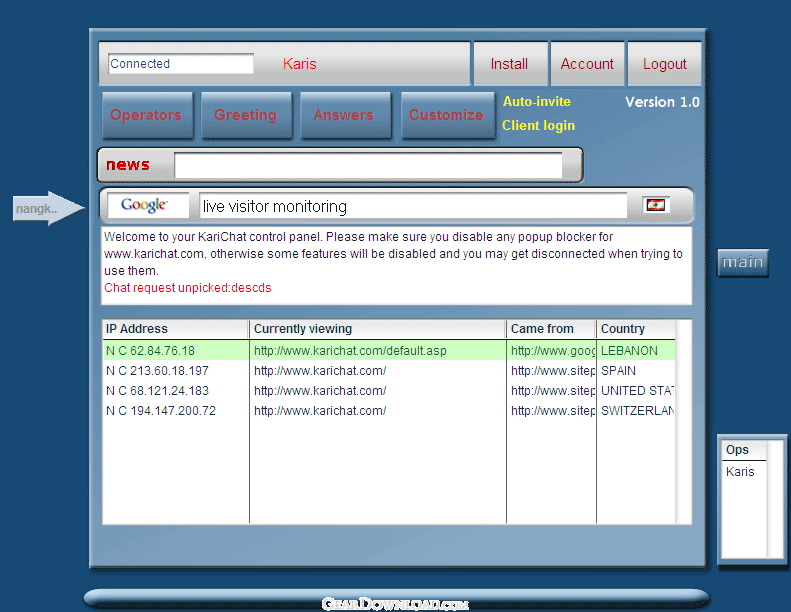
Task: Open the Account settings
Action: 587,64
